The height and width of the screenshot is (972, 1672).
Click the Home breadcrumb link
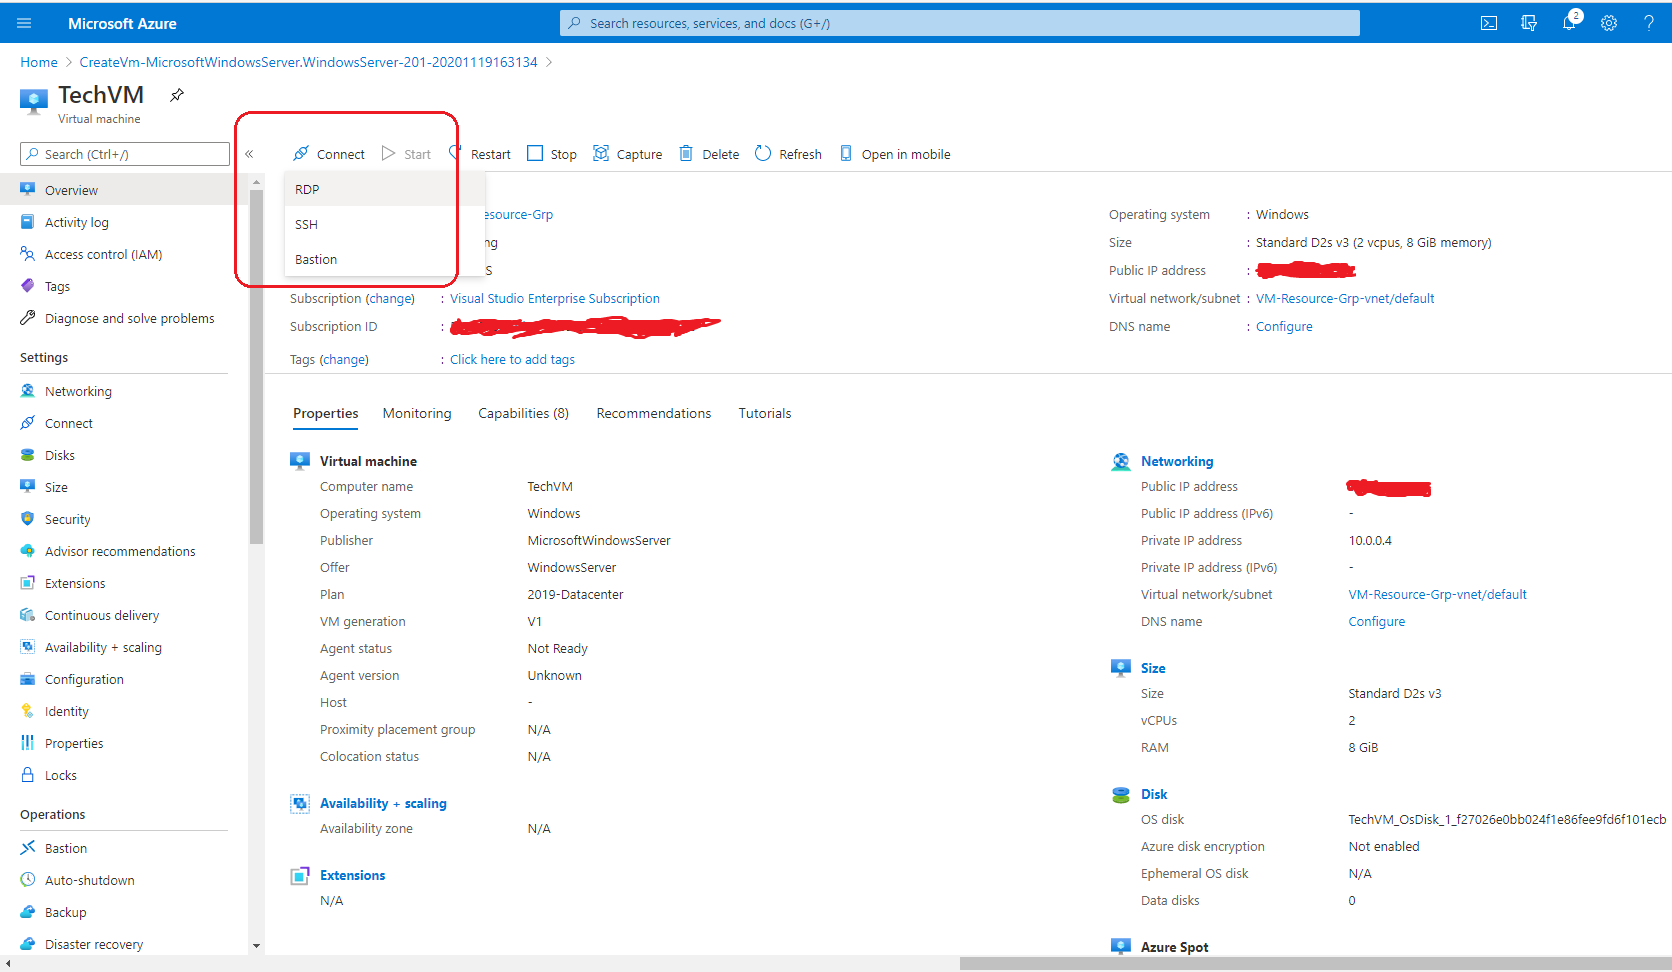click(x=39, y=62)
